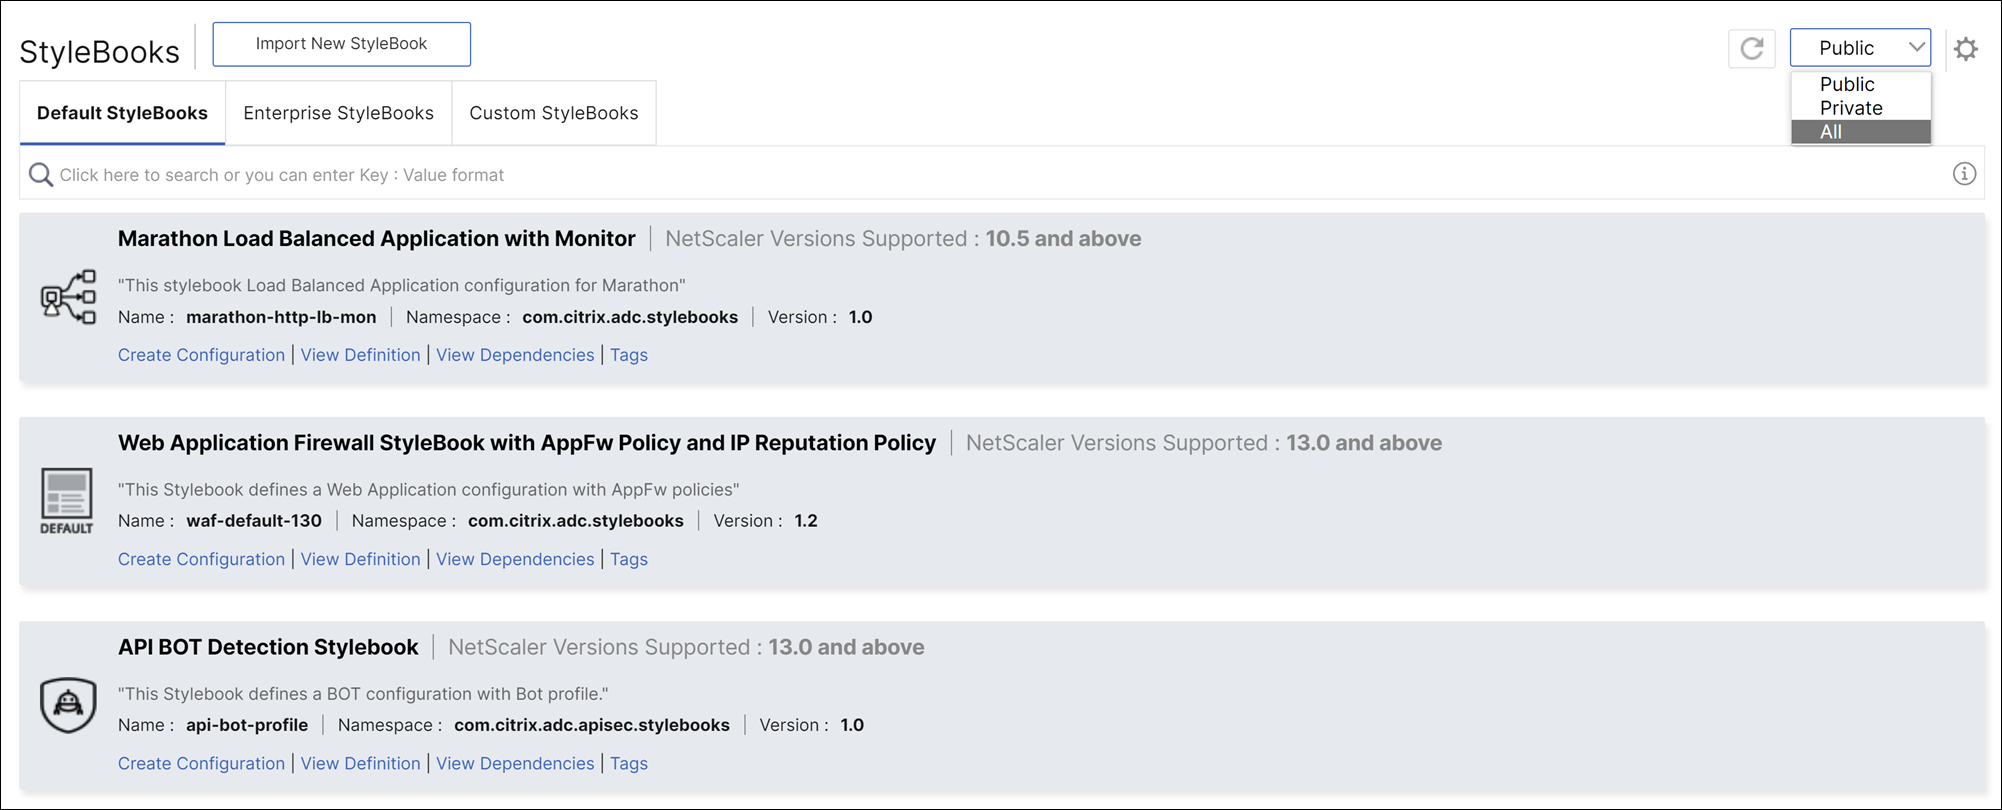Click the search info icon
The width and height of the screenshot is (2002, 810).
tap(1964, 174)
